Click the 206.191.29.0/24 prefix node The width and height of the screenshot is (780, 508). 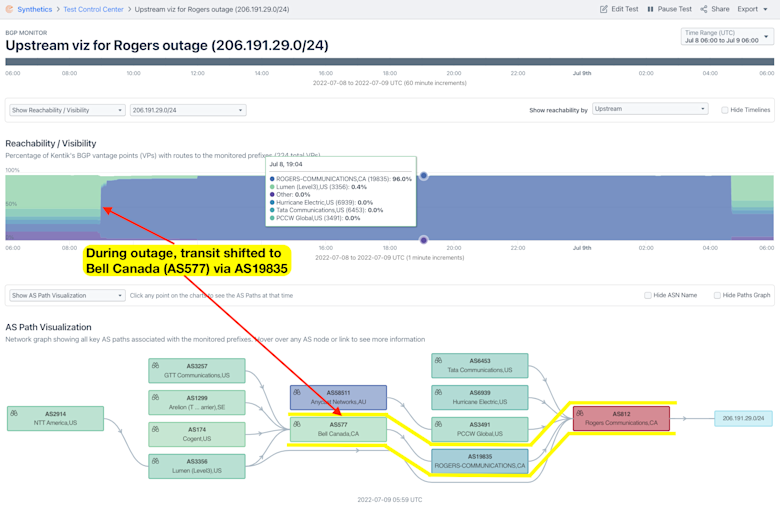tap(743, 418)
